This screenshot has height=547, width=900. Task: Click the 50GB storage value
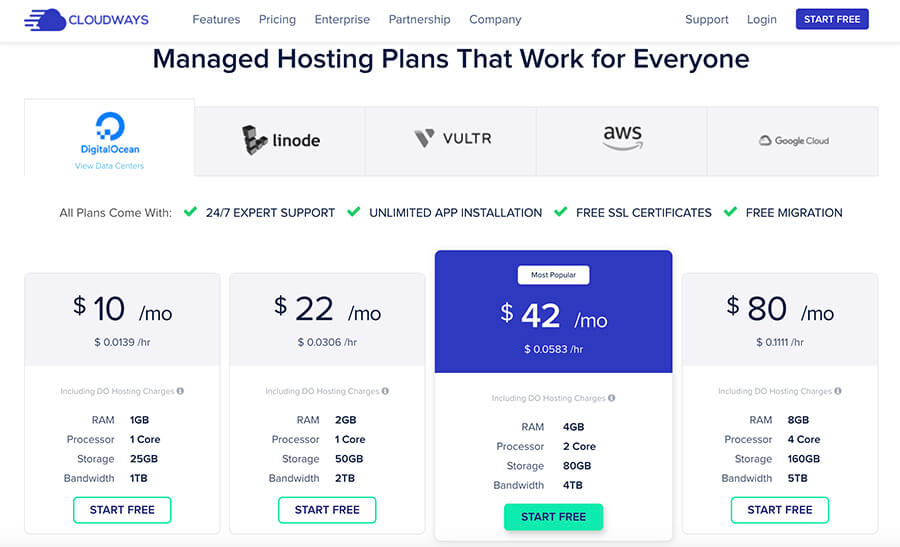coord(349,459)
